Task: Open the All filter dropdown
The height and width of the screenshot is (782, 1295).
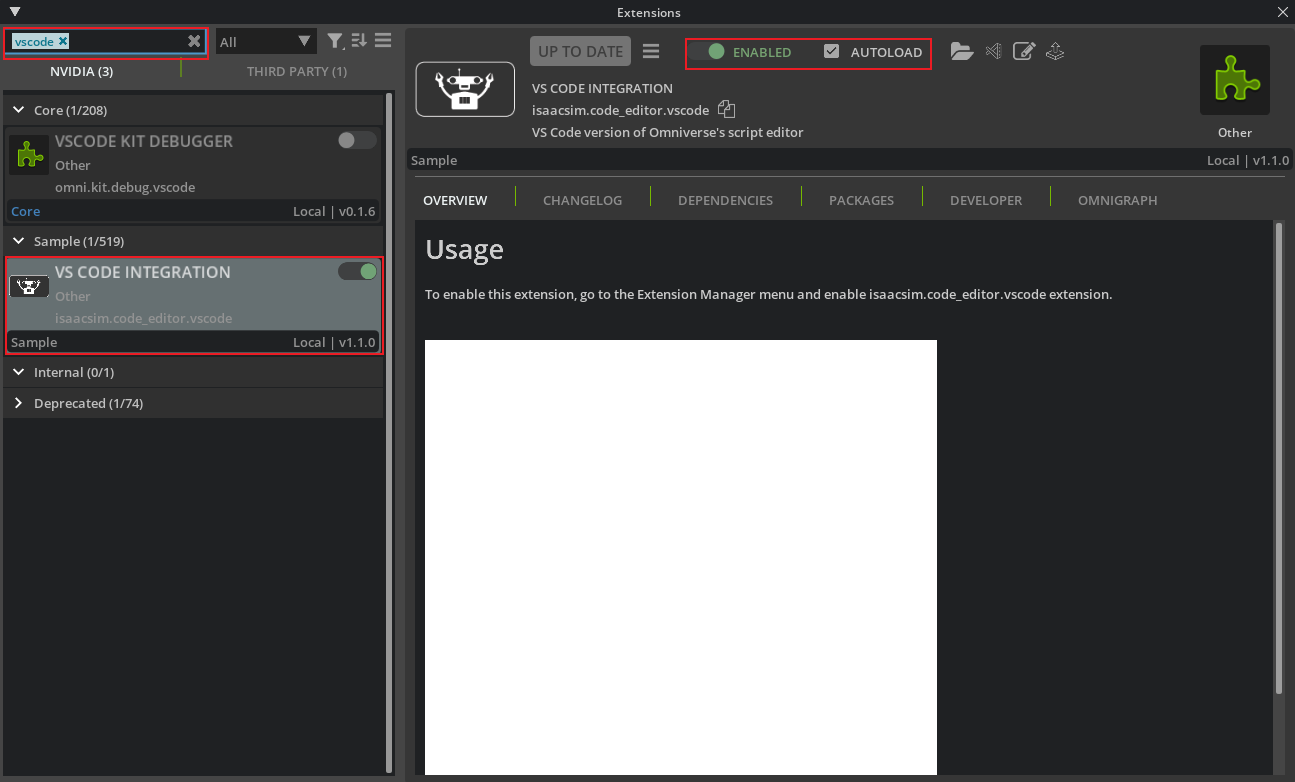Action: click(266, 41)
